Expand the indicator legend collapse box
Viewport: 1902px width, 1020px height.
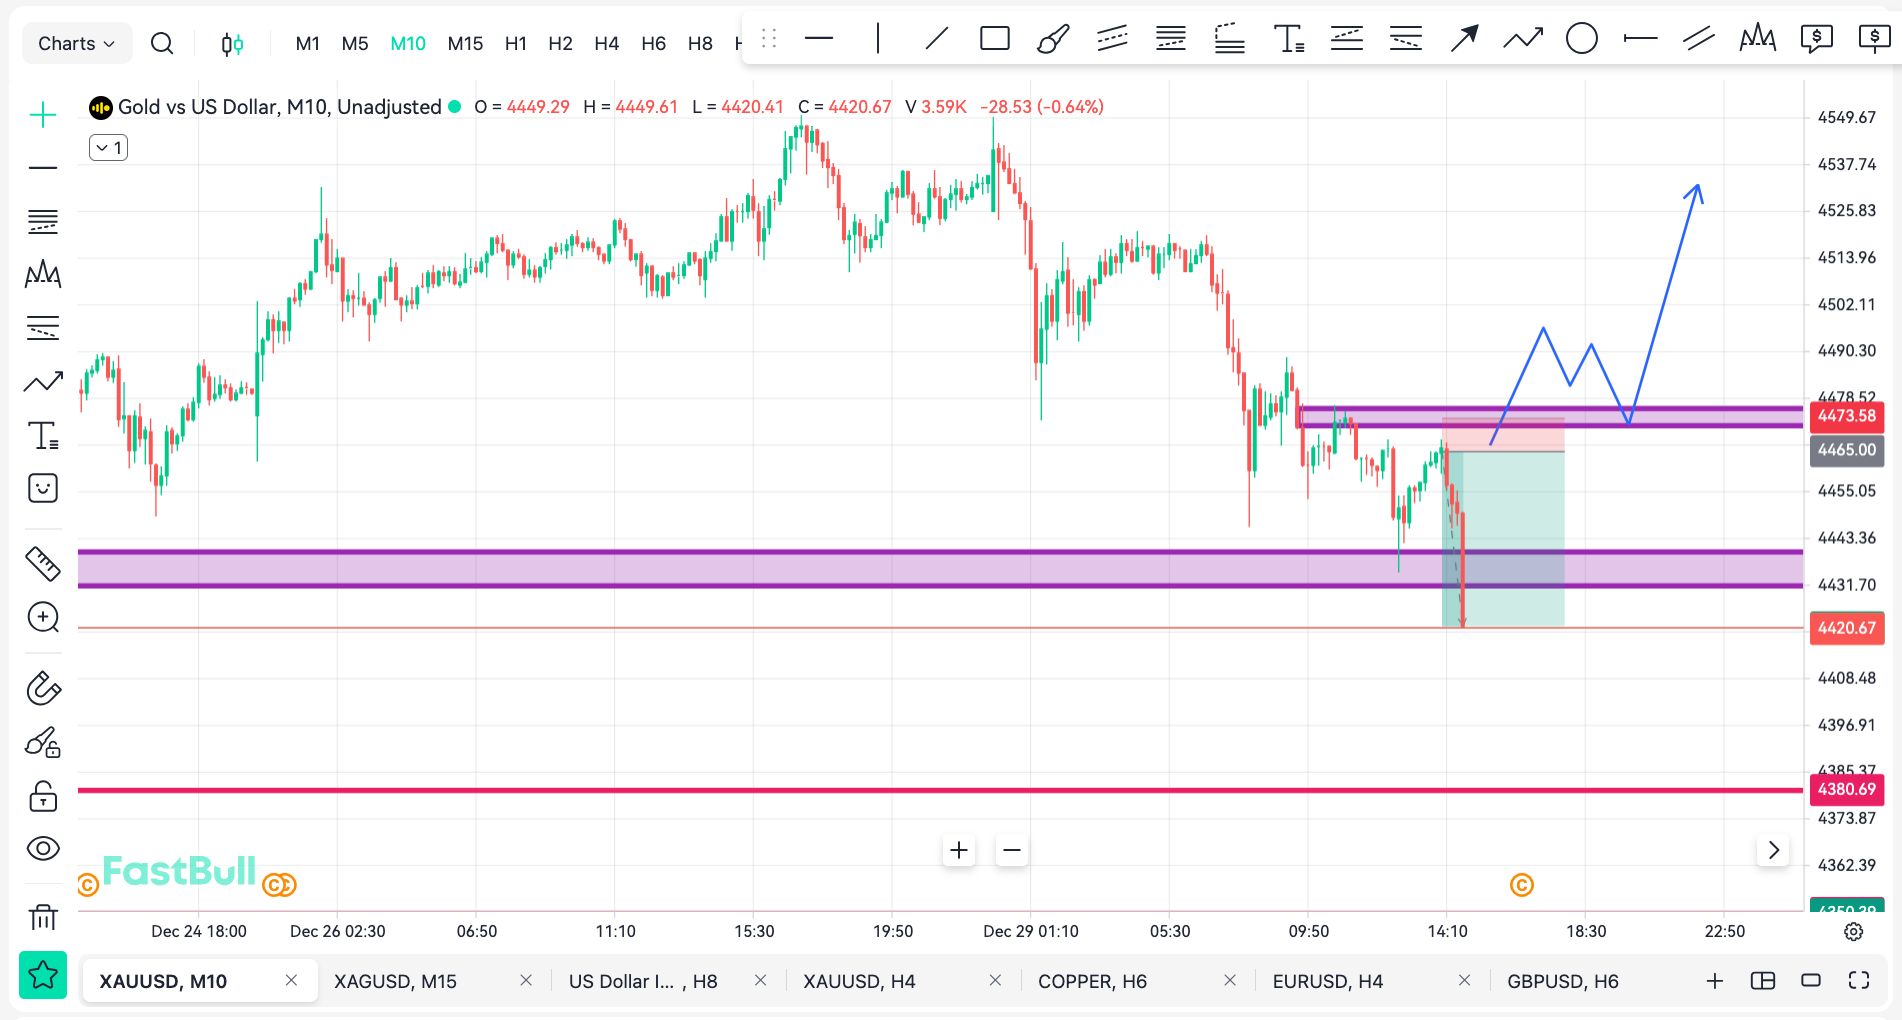click(109, 148)
